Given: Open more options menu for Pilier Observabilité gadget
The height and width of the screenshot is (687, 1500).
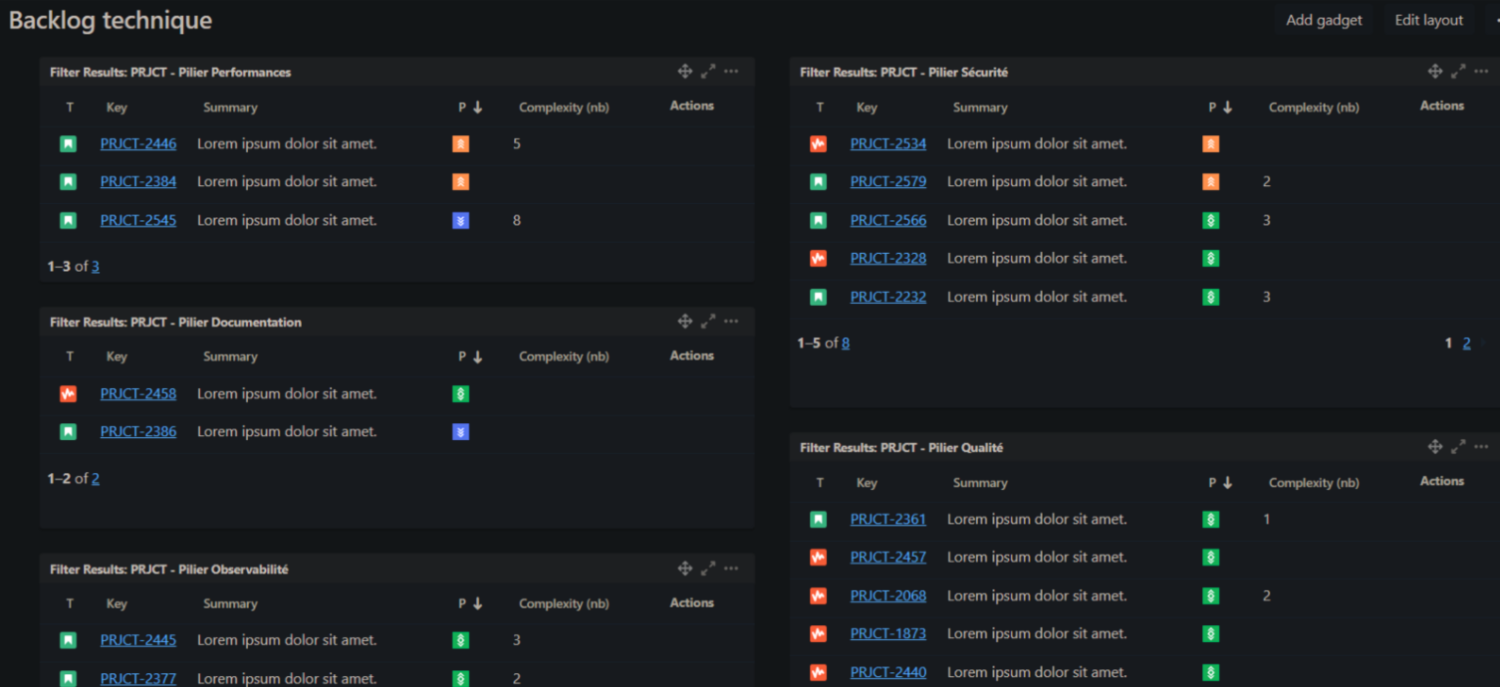Looking at the screenshot, I should pyautogui.click(x=731, y=568).
